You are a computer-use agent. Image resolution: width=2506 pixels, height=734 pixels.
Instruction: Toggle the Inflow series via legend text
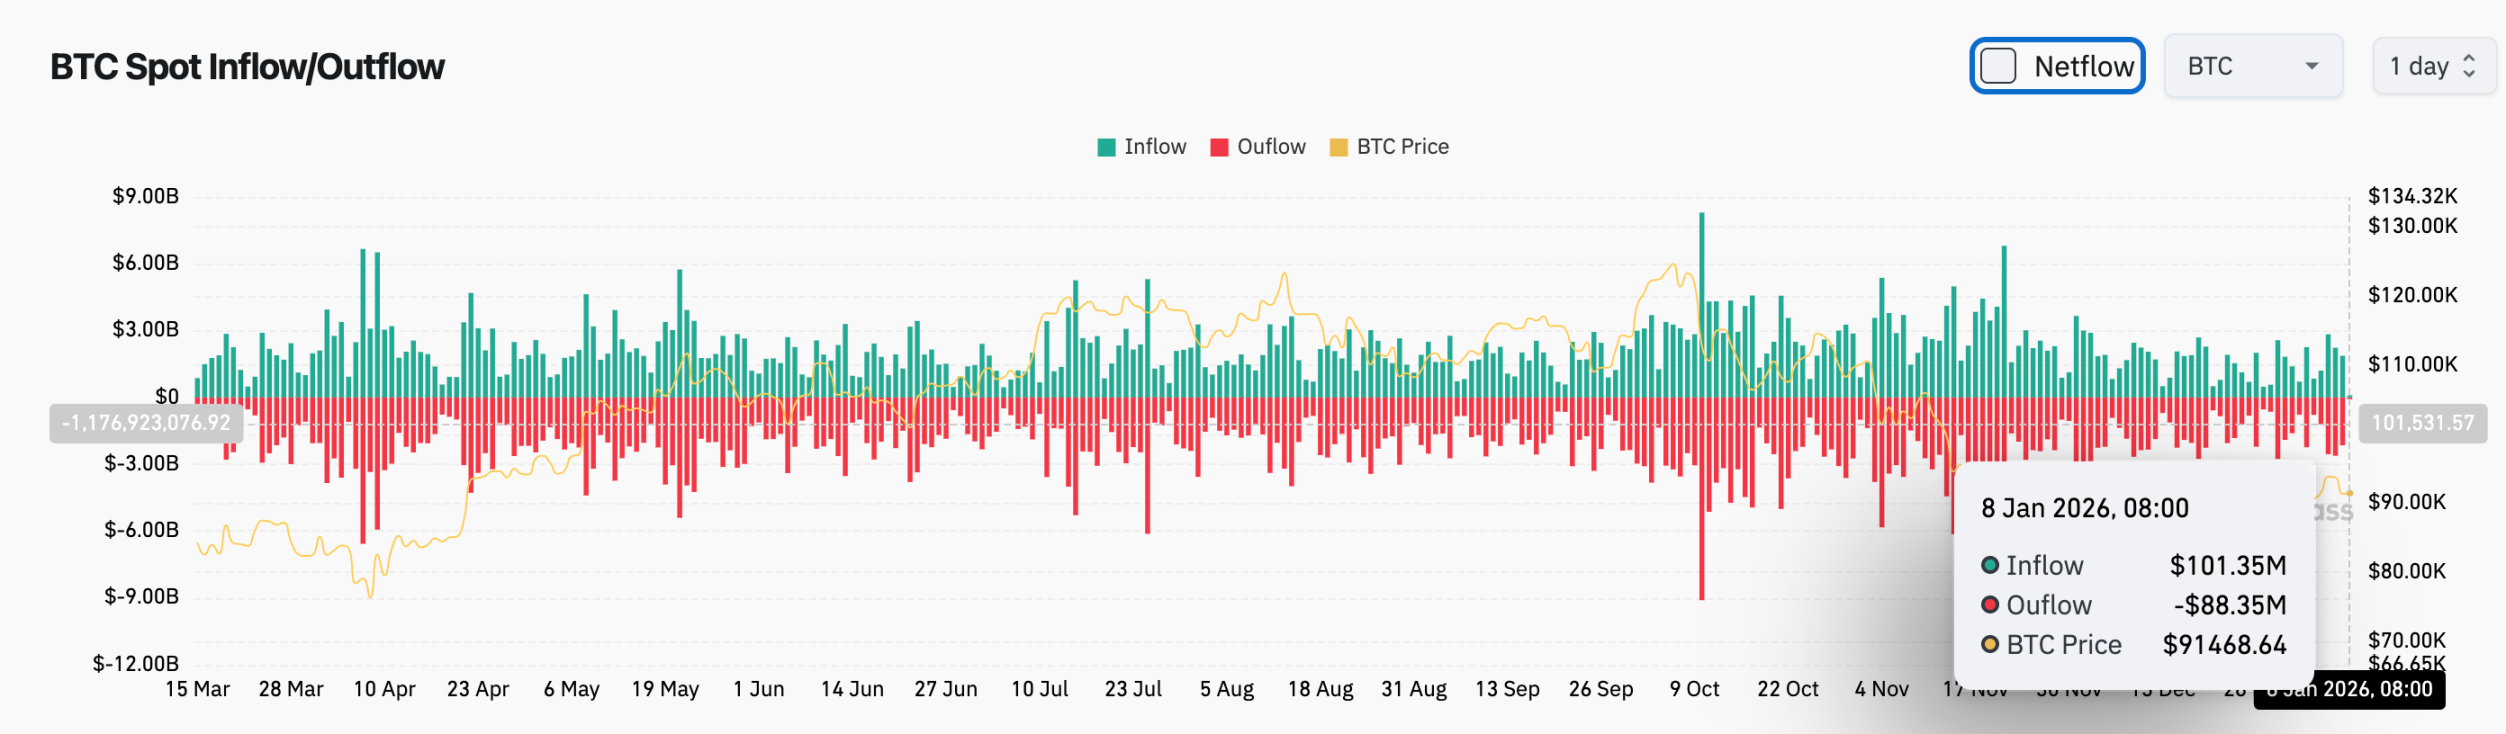(x=1155, y=147)
